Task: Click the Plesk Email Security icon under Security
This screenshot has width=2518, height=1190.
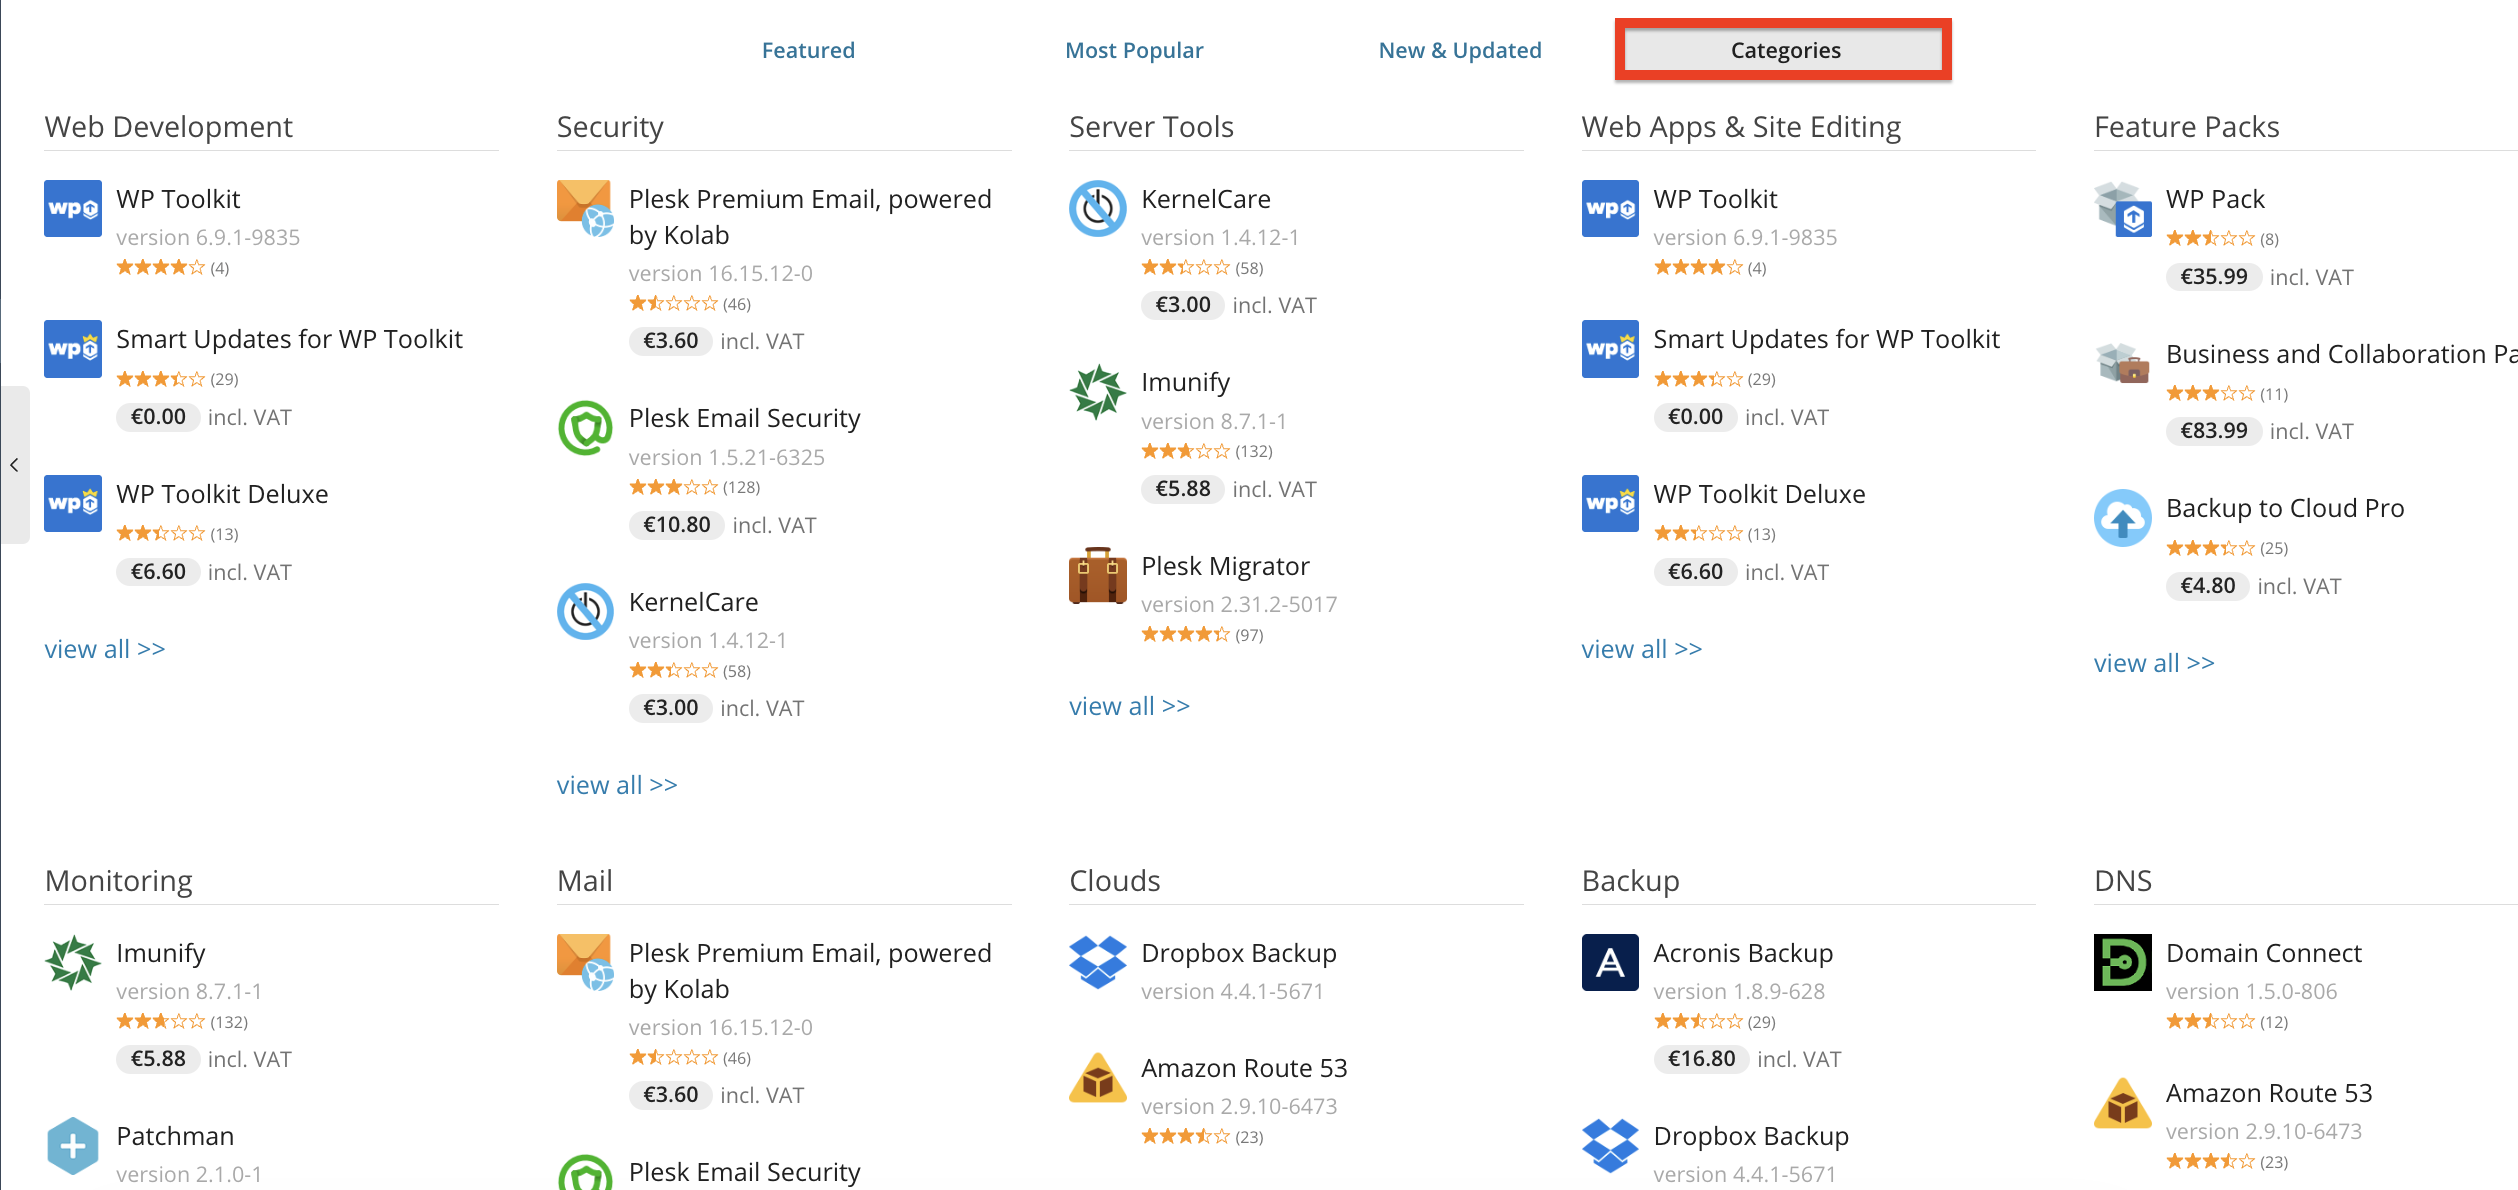Action: point(585,428)
